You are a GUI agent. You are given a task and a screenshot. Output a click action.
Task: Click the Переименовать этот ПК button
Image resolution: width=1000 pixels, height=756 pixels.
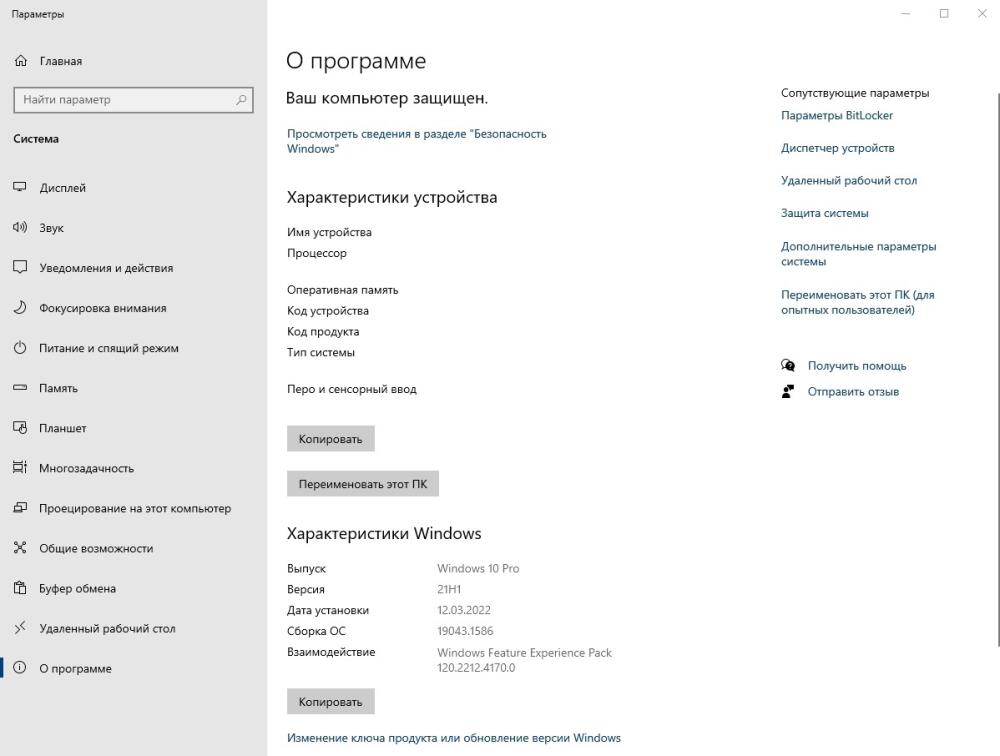[363, 484]
